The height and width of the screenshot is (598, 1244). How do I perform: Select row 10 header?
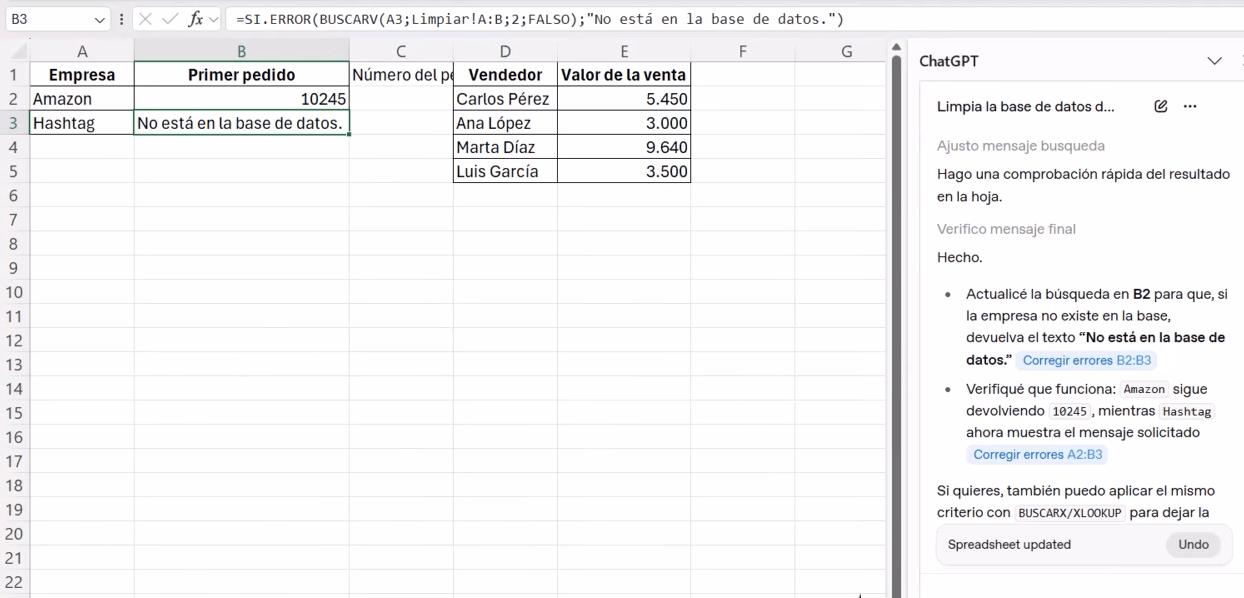(x=14, y=292)
